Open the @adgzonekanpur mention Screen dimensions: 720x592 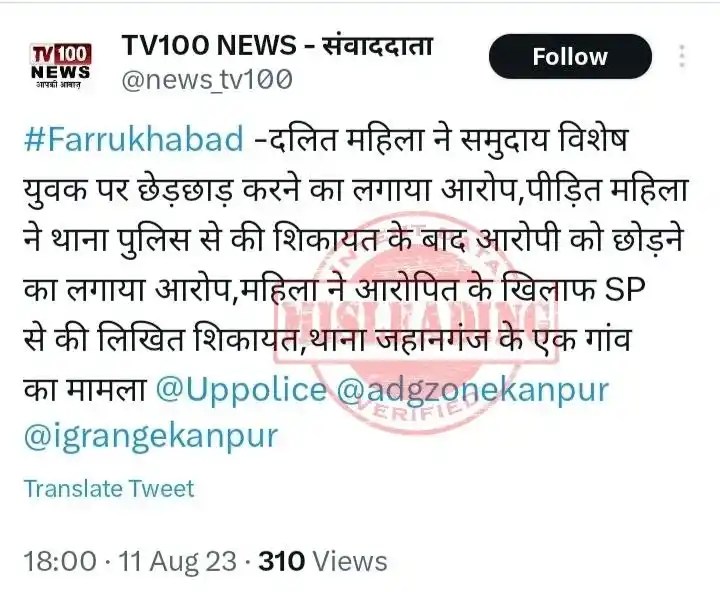(472, 391)
